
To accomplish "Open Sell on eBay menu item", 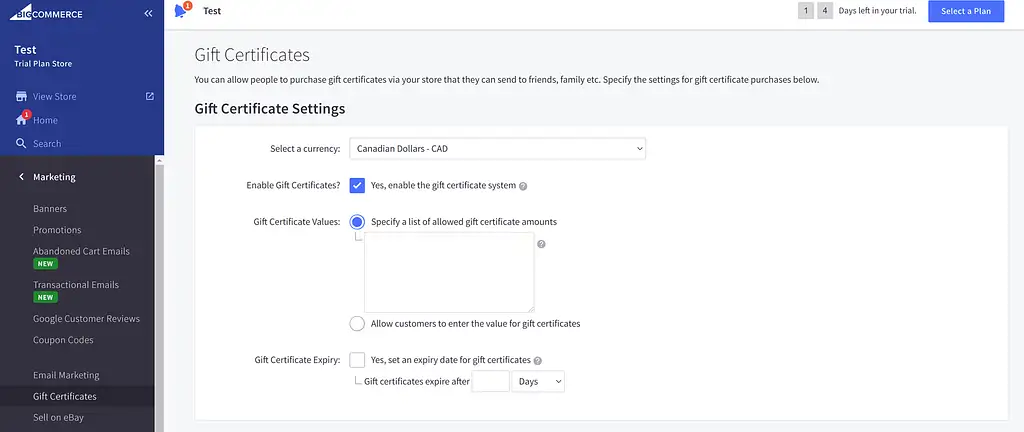I will pos(58,418).
